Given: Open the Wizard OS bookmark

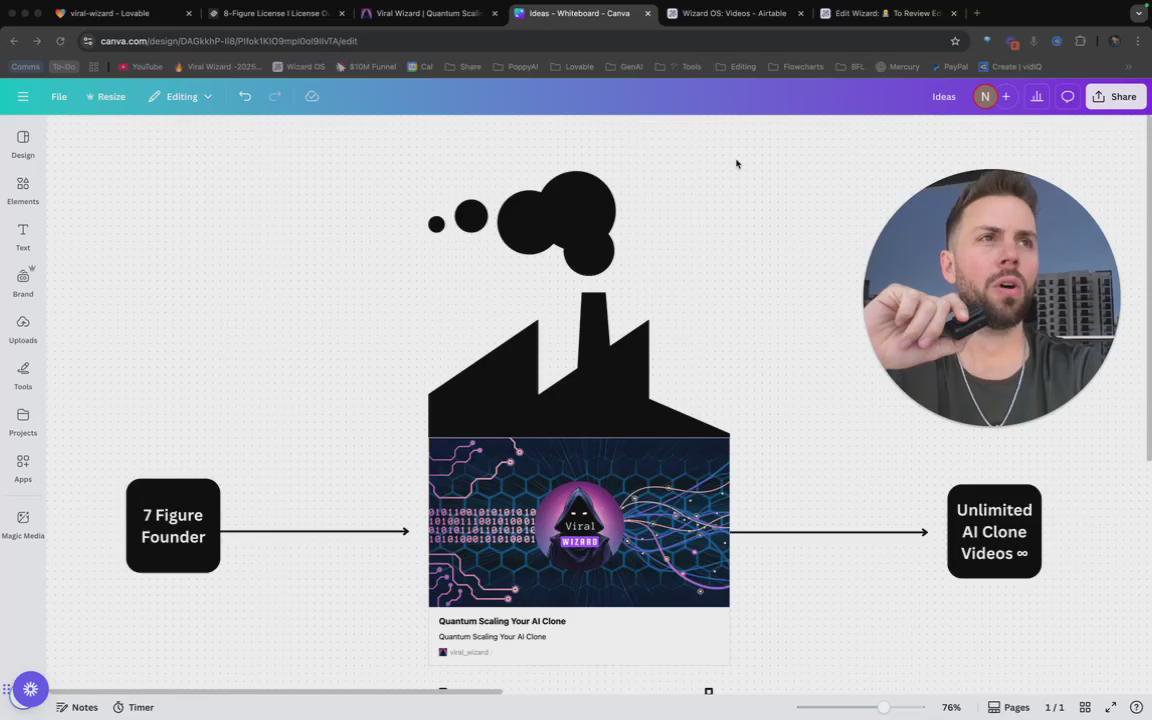Looking at the screenshot, I should click(298, 67).
